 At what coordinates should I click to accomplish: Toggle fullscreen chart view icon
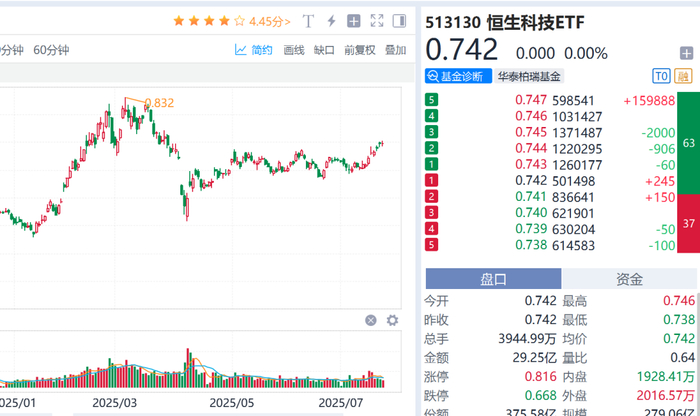(x=377, y=21)
